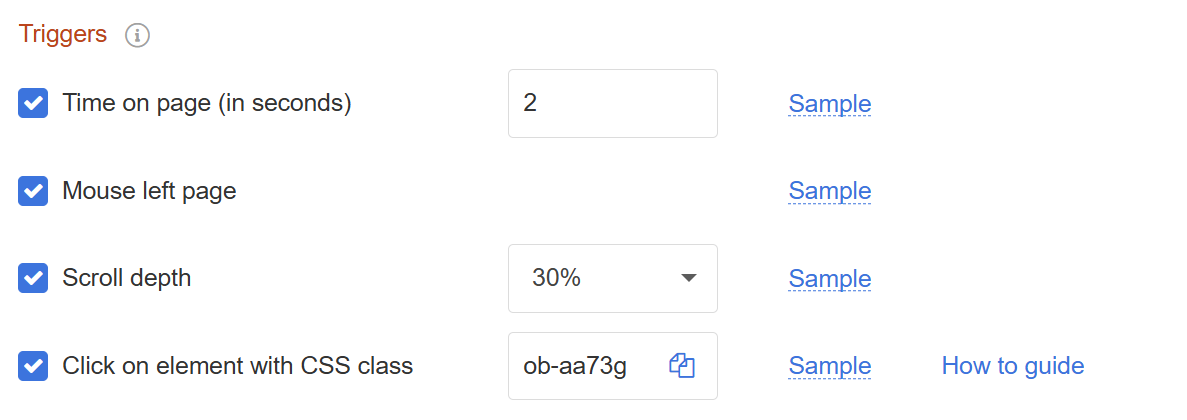1187x420 pixels.
Task: Click the Mouse left page label
Action: pos(149,190)
